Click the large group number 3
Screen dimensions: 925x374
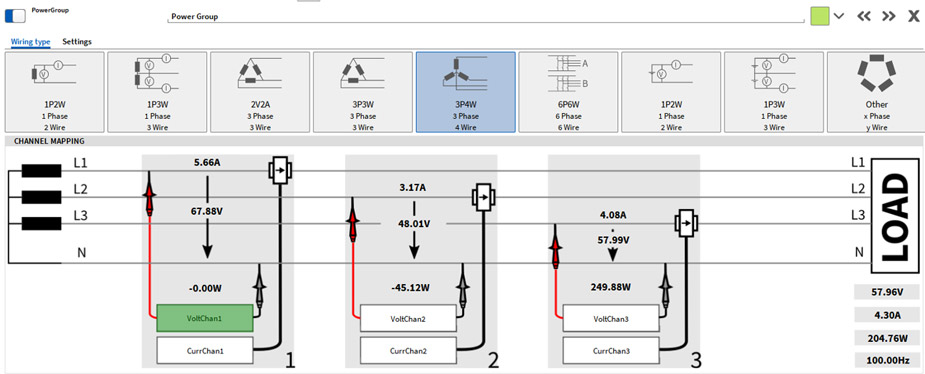pyautogui.click(x=696, y=359)
